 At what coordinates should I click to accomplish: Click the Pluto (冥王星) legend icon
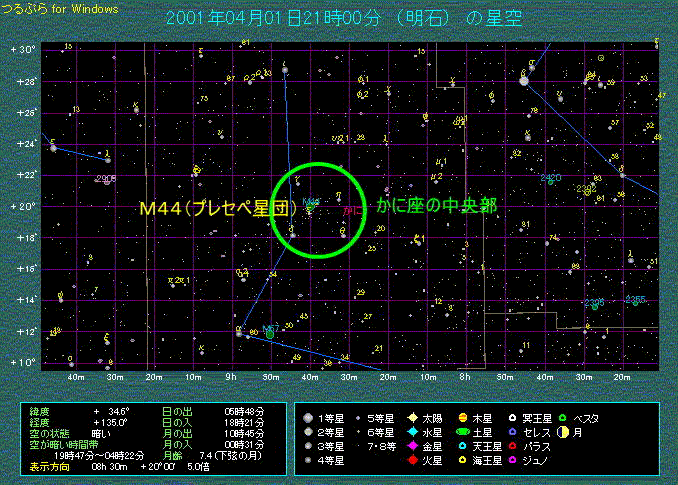click(x=512, y=417)
